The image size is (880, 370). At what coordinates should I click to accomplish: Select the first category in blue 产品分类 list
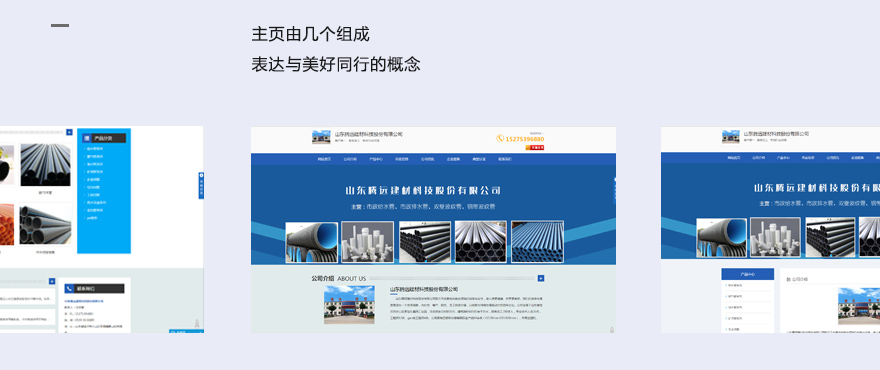95,149
